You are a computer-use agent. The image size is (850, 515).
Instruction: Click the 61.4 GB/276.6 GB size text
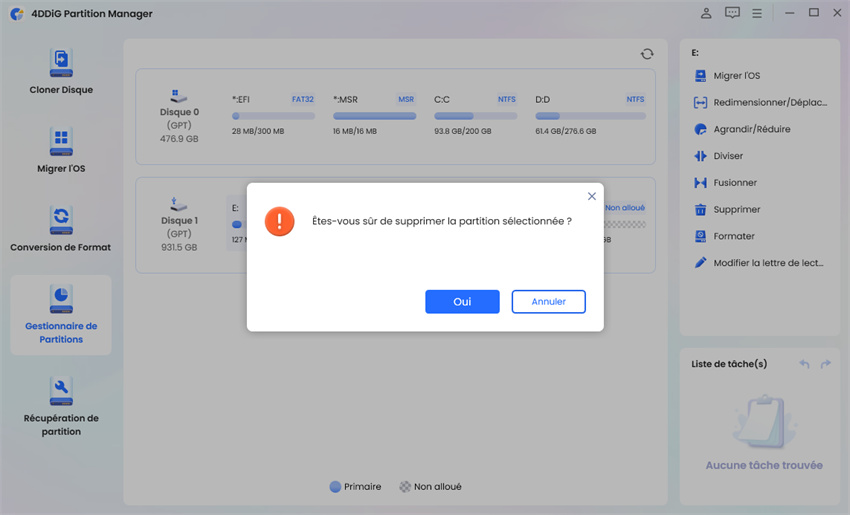pos(565,131)
